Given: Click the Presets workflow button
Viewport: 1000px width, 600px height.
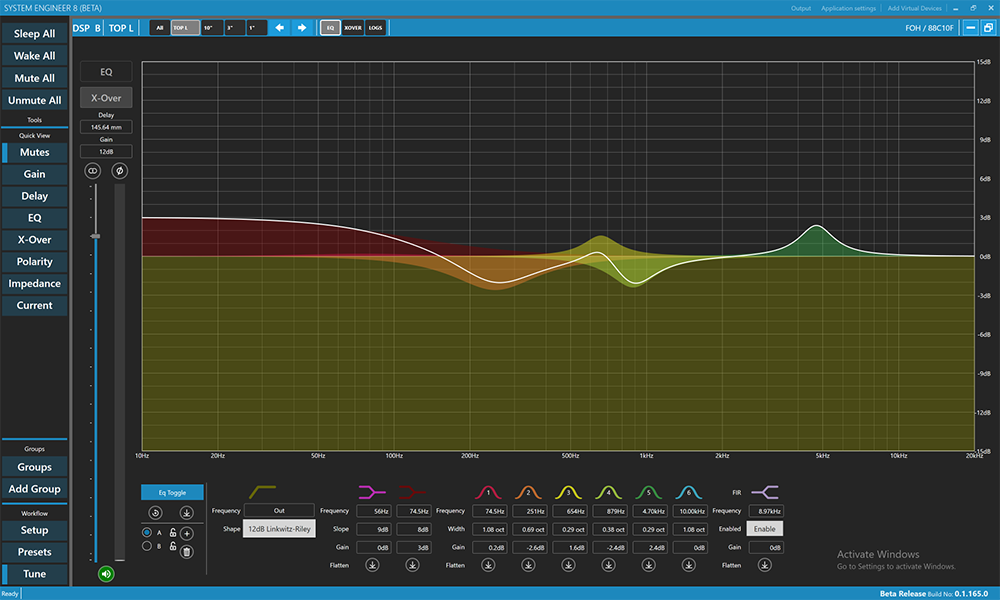Looking at the screenshot, I should click(35, 552).
